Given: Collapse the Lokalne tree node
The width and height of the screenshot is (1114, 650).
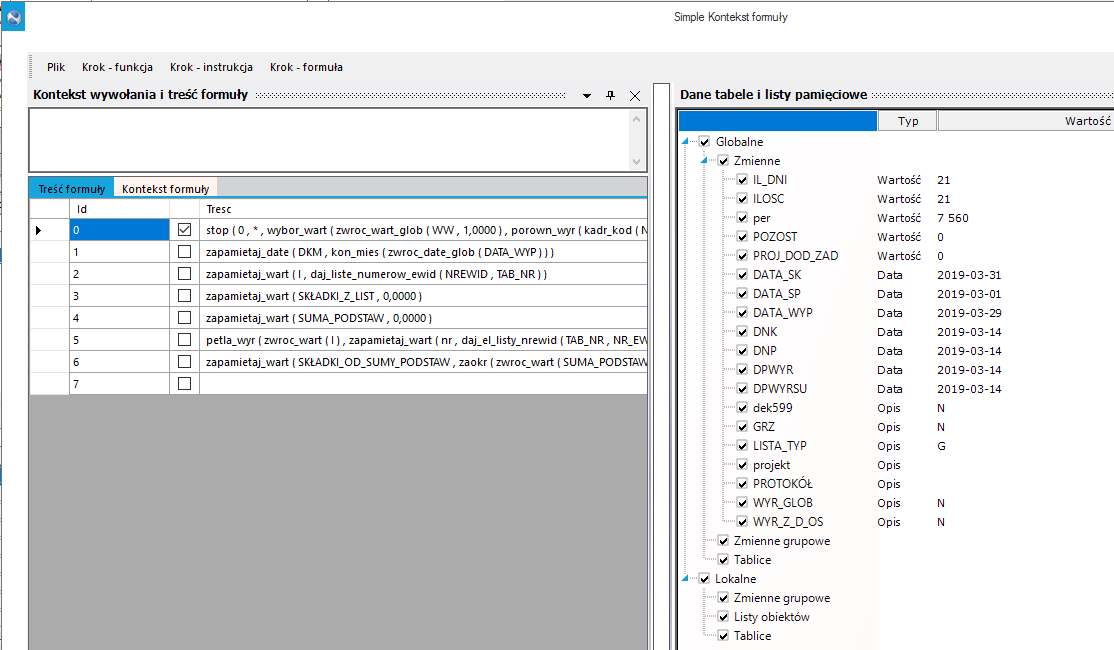Looking at the screenshot, I should 686,578.
